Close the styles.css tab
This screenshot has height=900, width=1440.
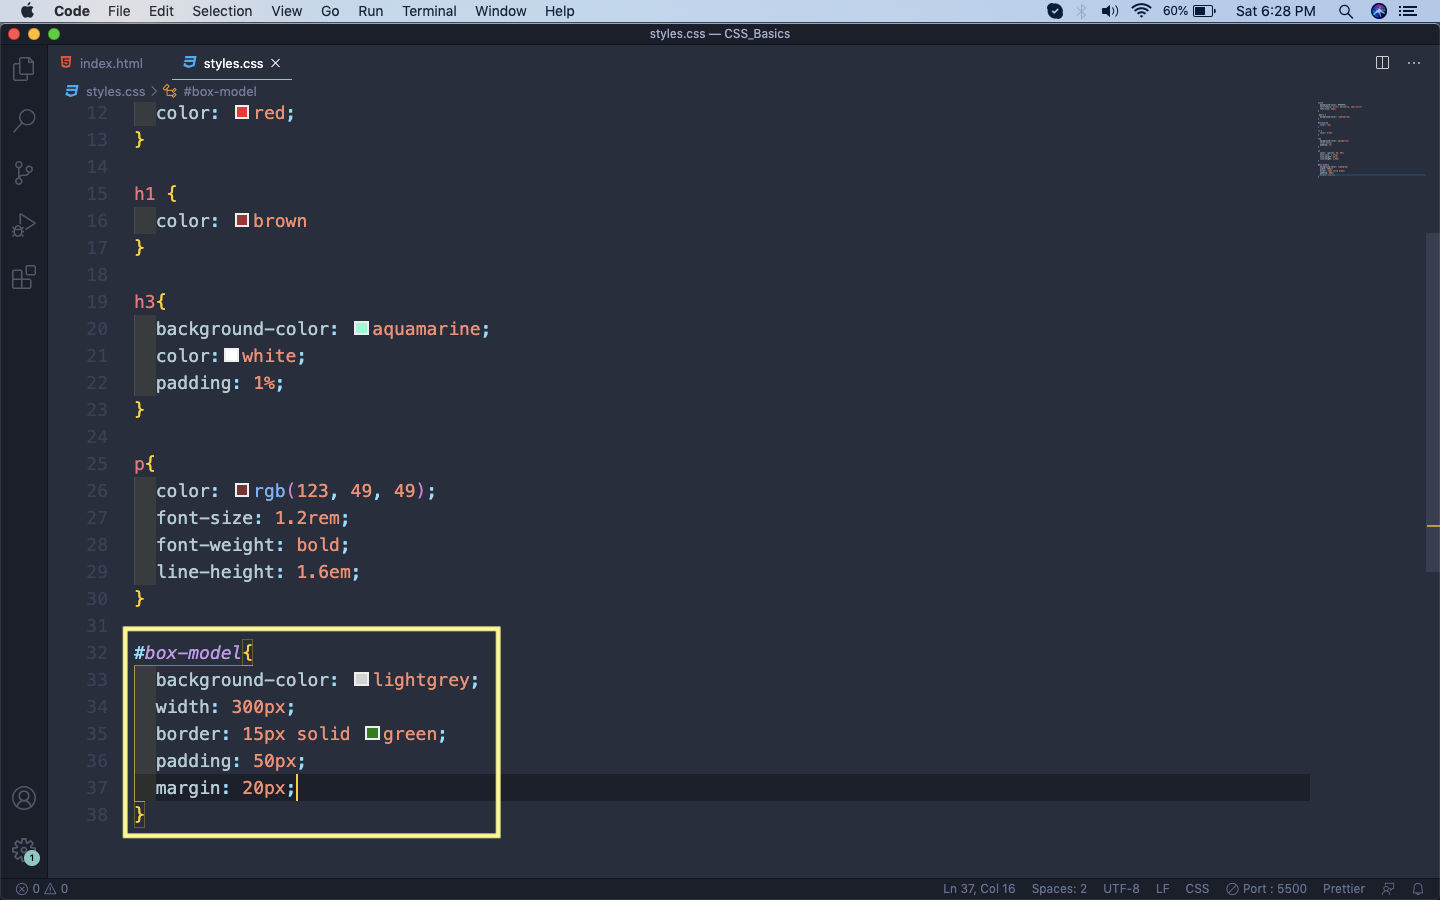pyautogui.click(x=276, y=63)
